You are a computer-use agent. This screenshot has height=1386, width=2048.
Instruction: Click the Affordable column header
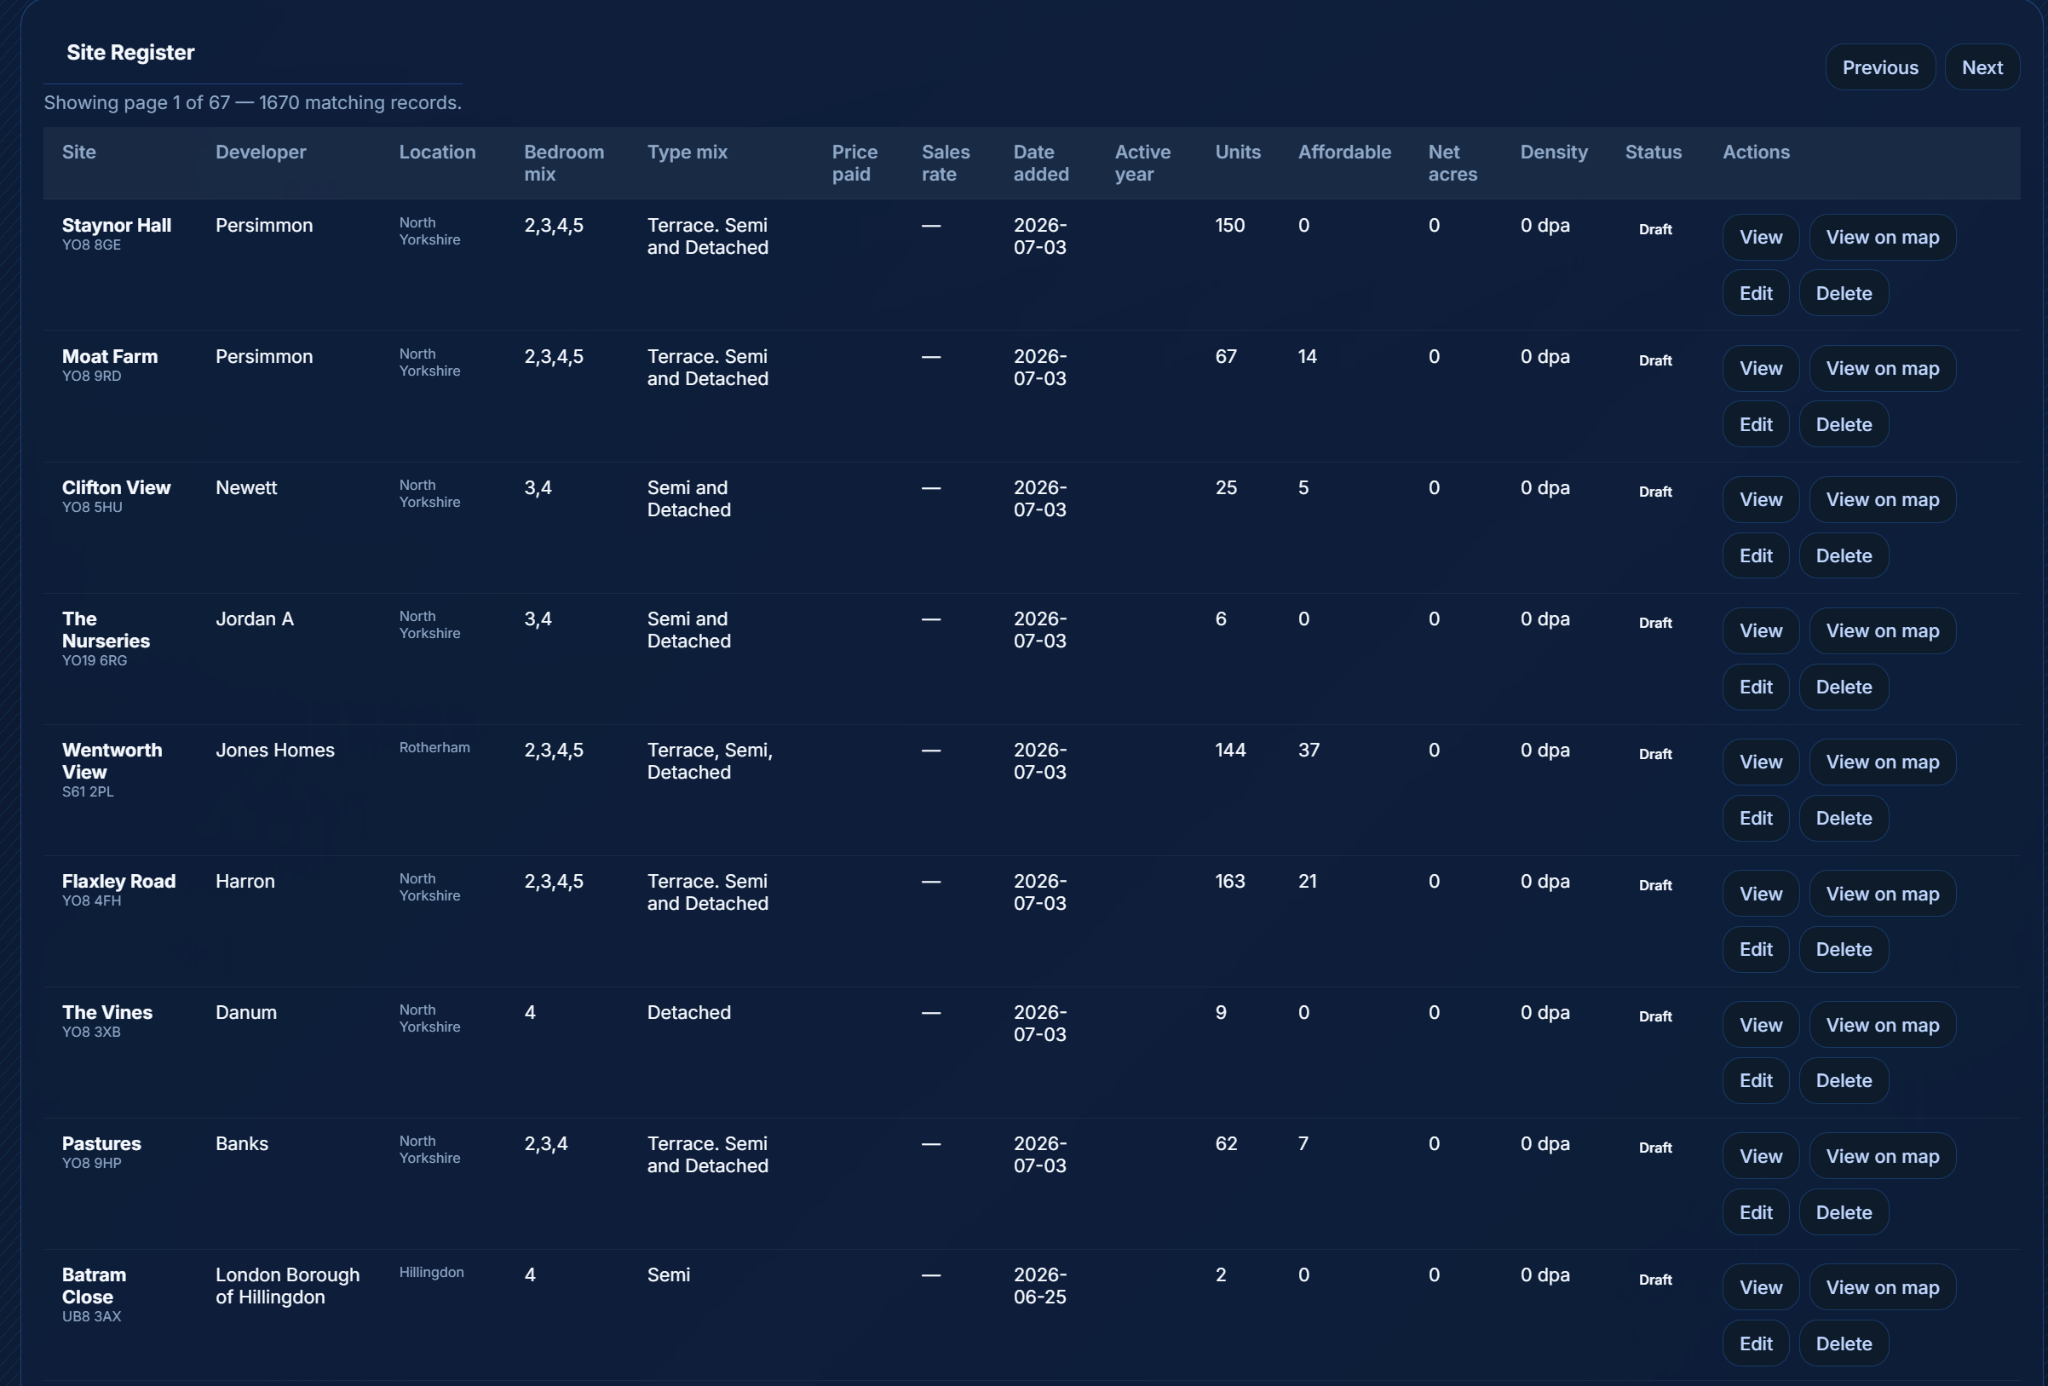coord(1344,152)
